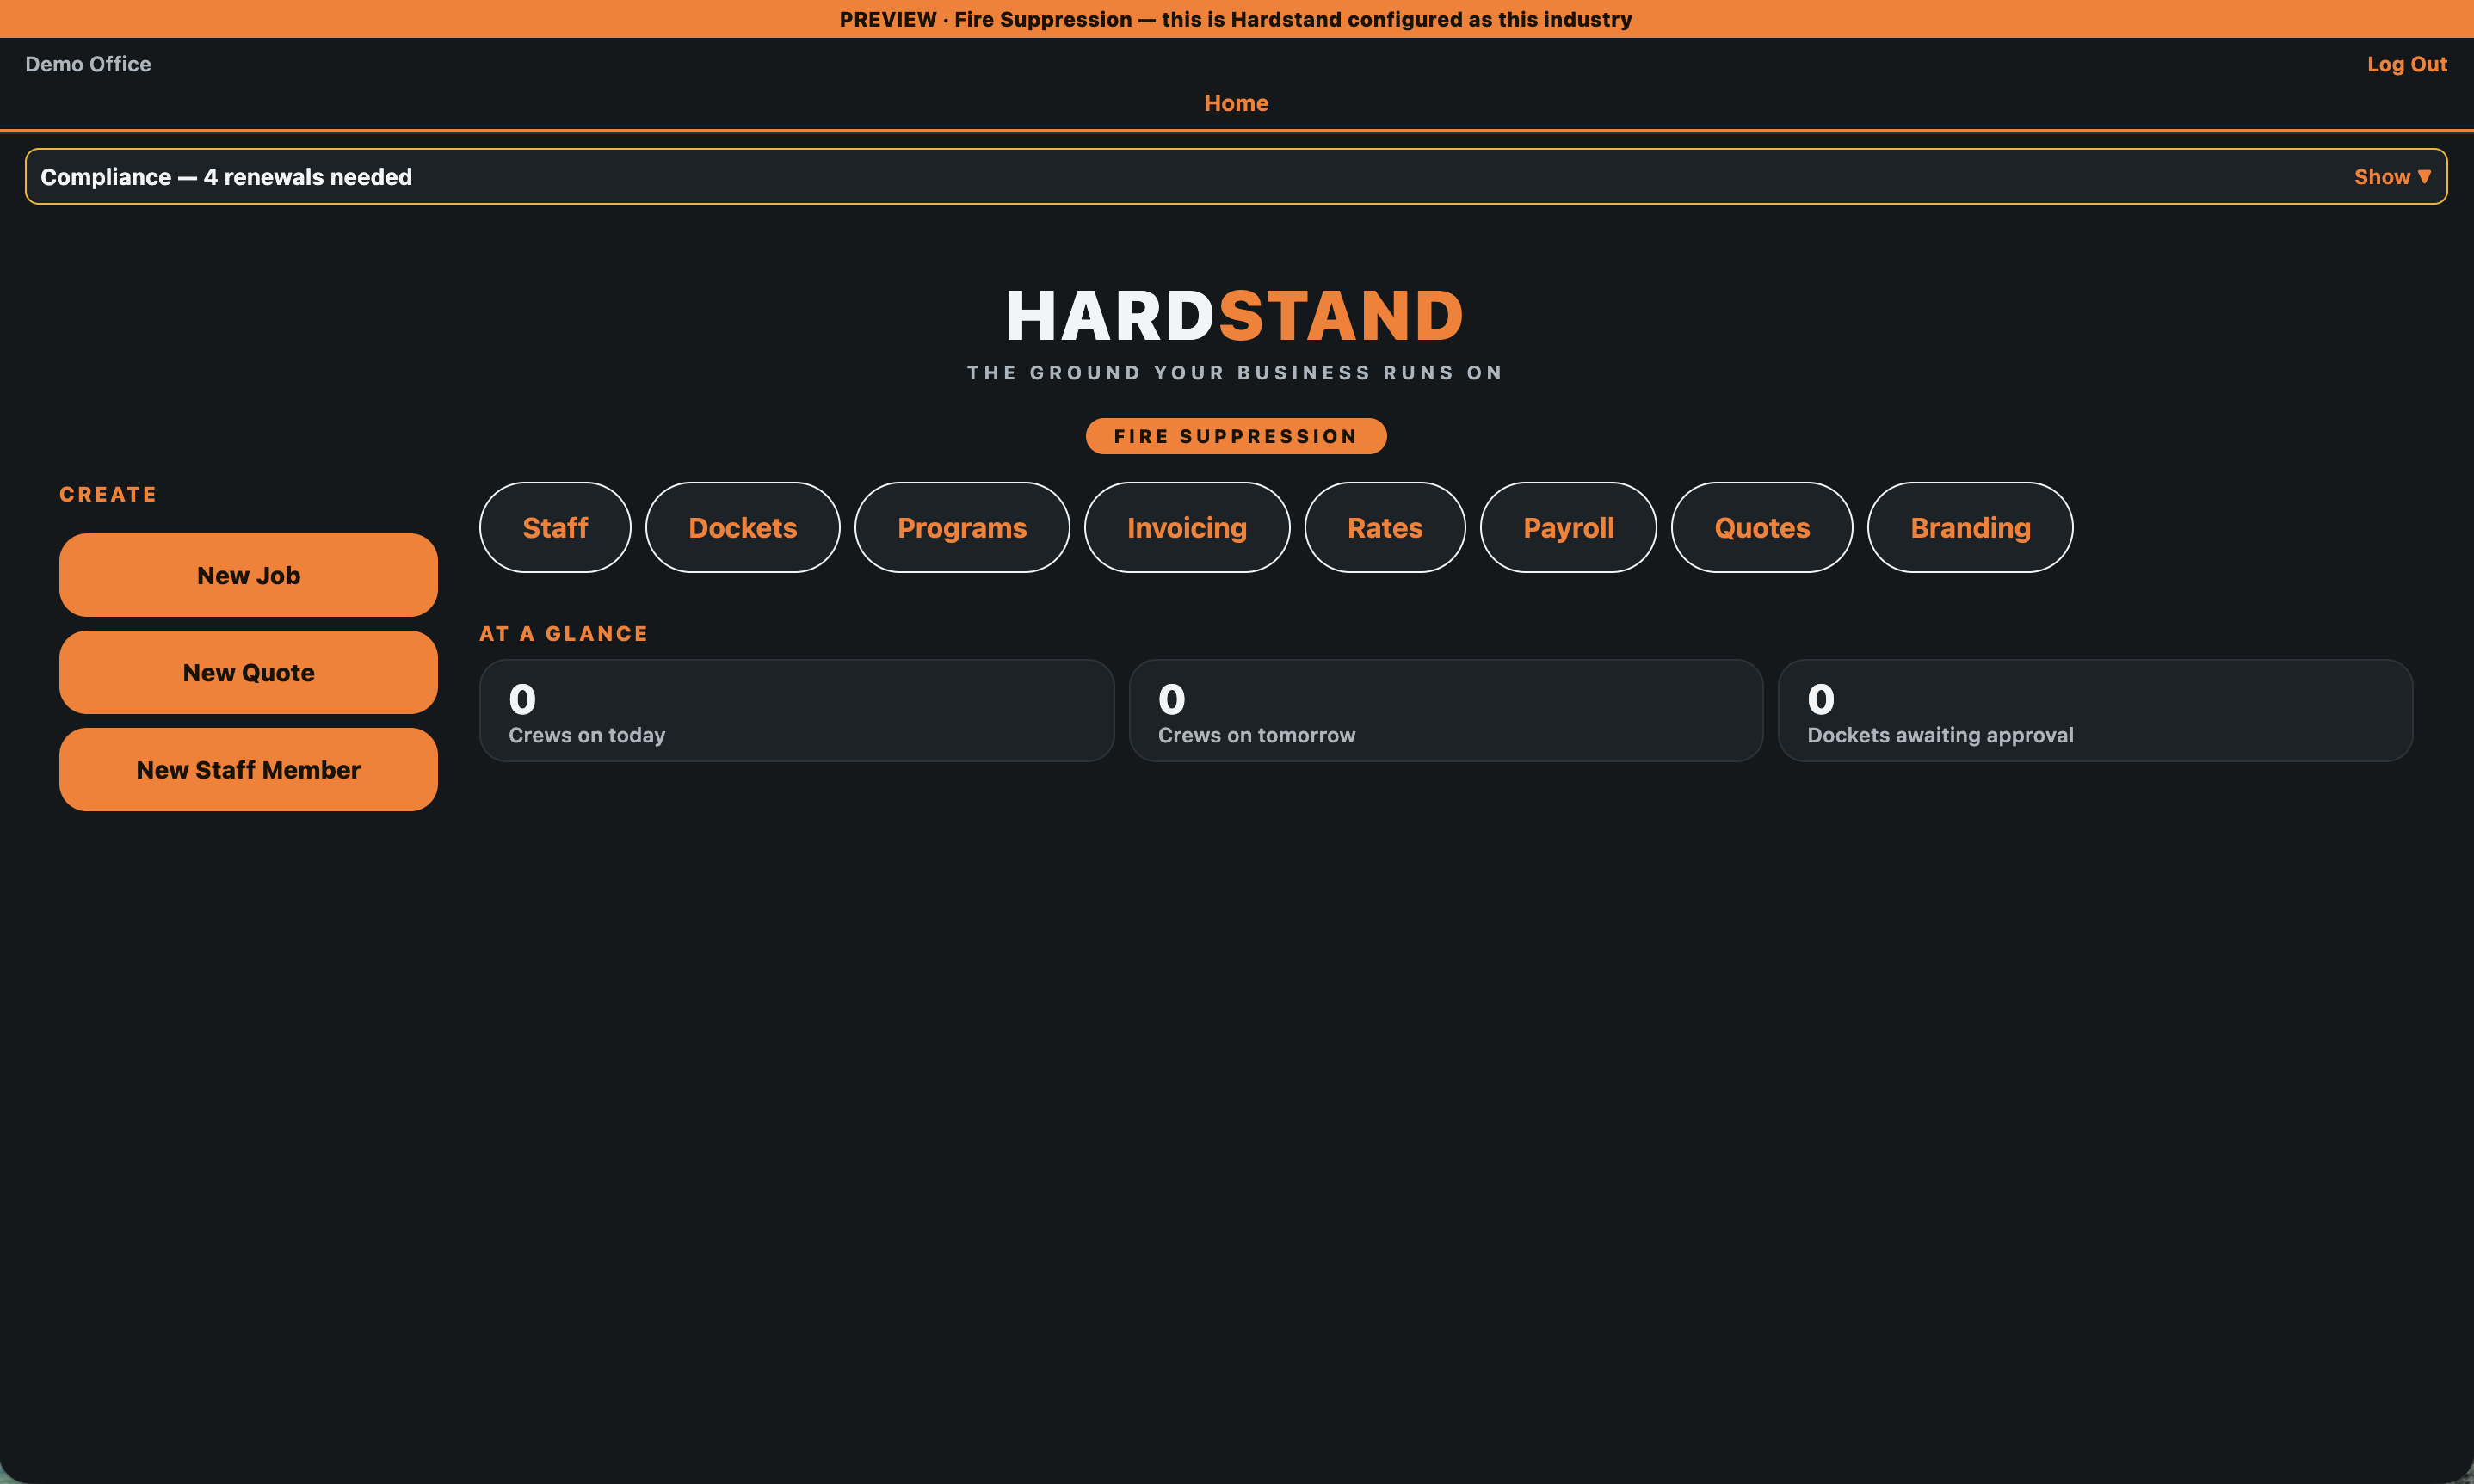Open the Invoicing section
The image size is (2474, 1484).
point(1187,527)
